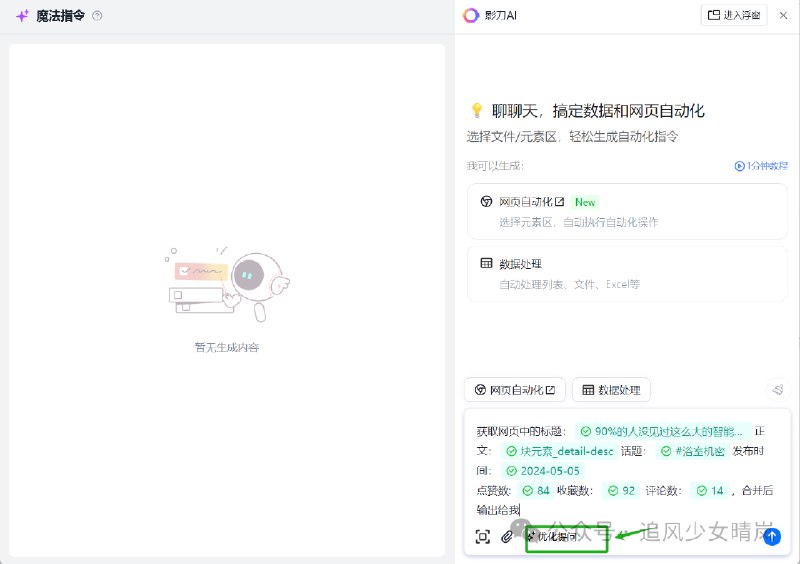Screen dimensions: 800x564
Task: Open the 1分钟教程 tutorial link
Action: tap(761, 166)
